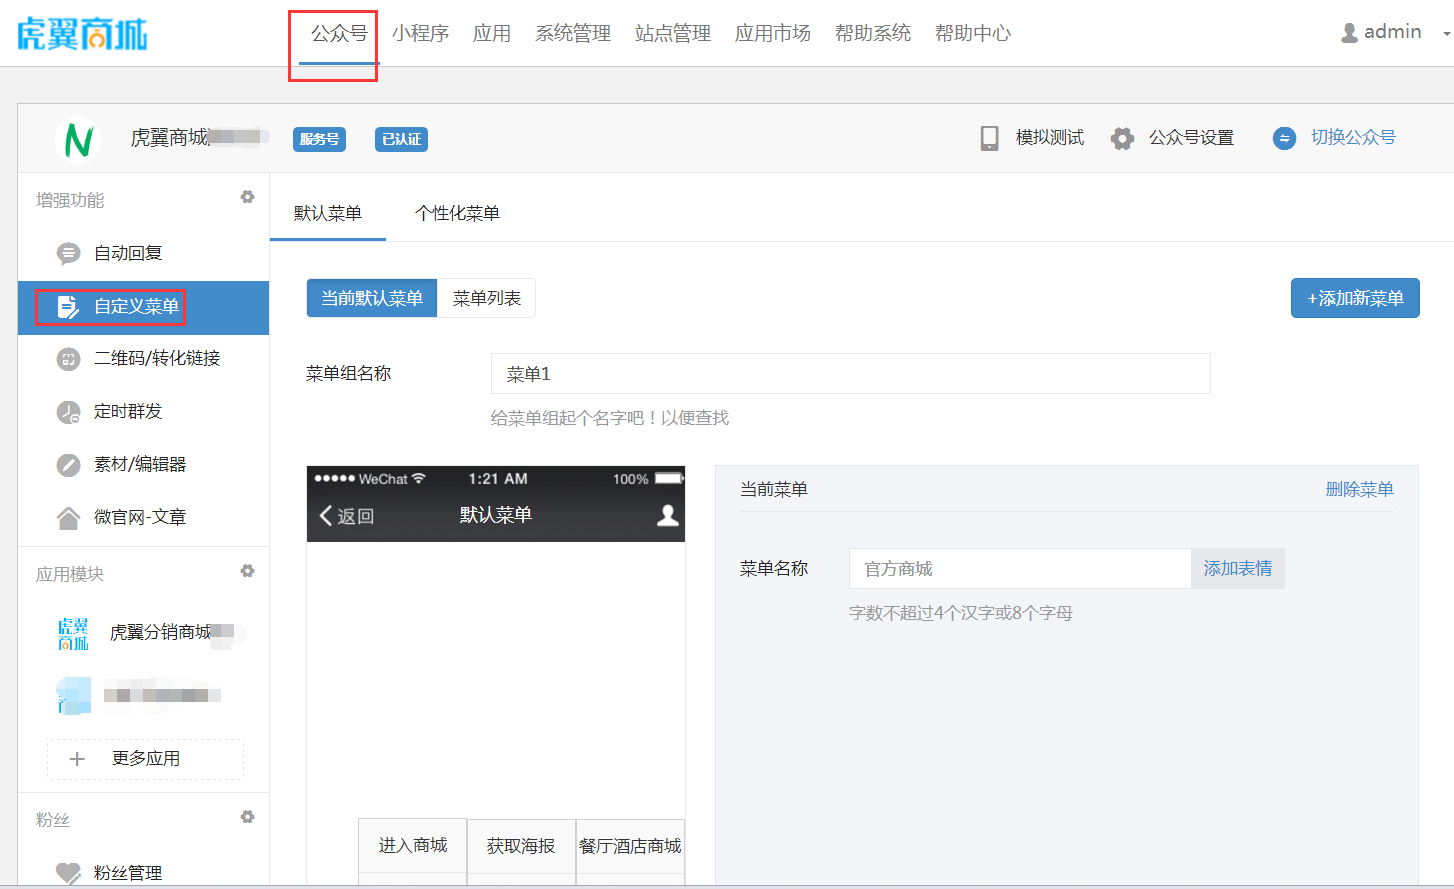Click the 自定义菜单 document icon
Image resolution: width=1454 pixels, height=889 pixels.
click(x=68, y=307)
